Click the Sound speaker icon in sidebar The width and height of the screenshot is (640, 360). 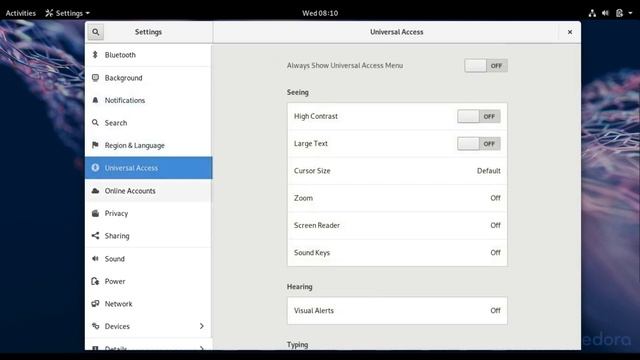(x=95, y=258)
